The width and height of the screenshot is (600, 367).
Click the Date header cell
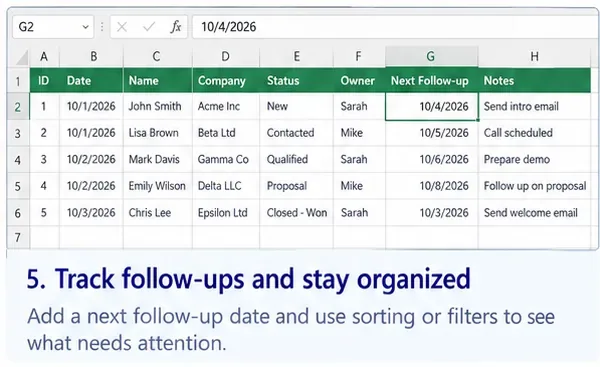pos(91,80)
